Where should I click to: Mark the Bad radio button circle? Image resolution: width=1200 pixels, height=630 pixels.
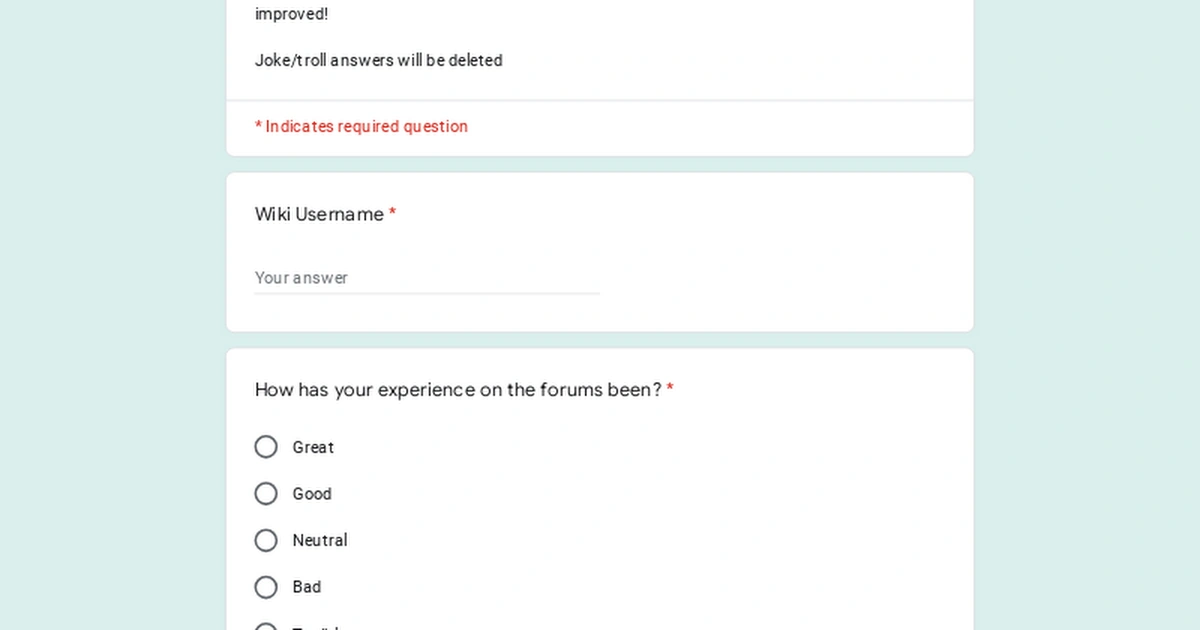[266, 587]
